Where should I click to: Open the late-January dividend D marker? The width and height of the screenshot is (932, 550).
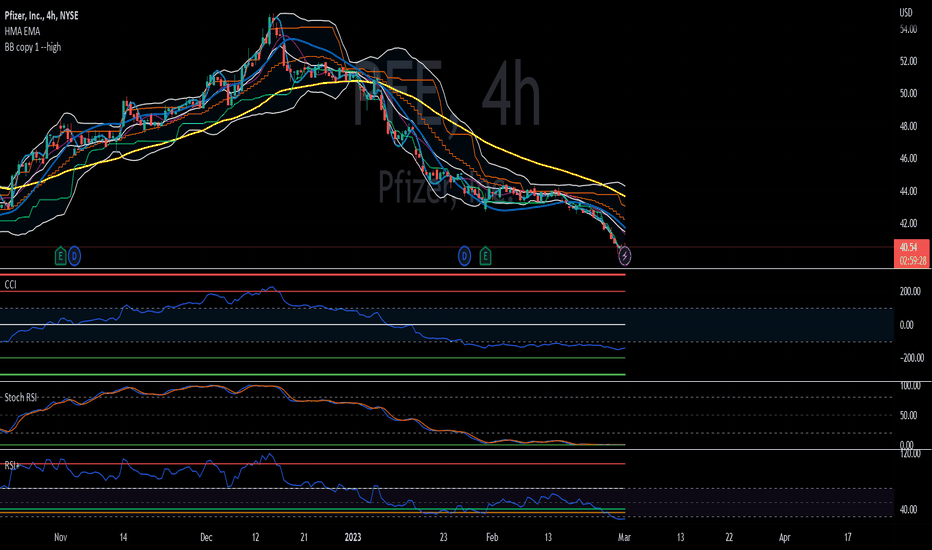pos(464,257)
